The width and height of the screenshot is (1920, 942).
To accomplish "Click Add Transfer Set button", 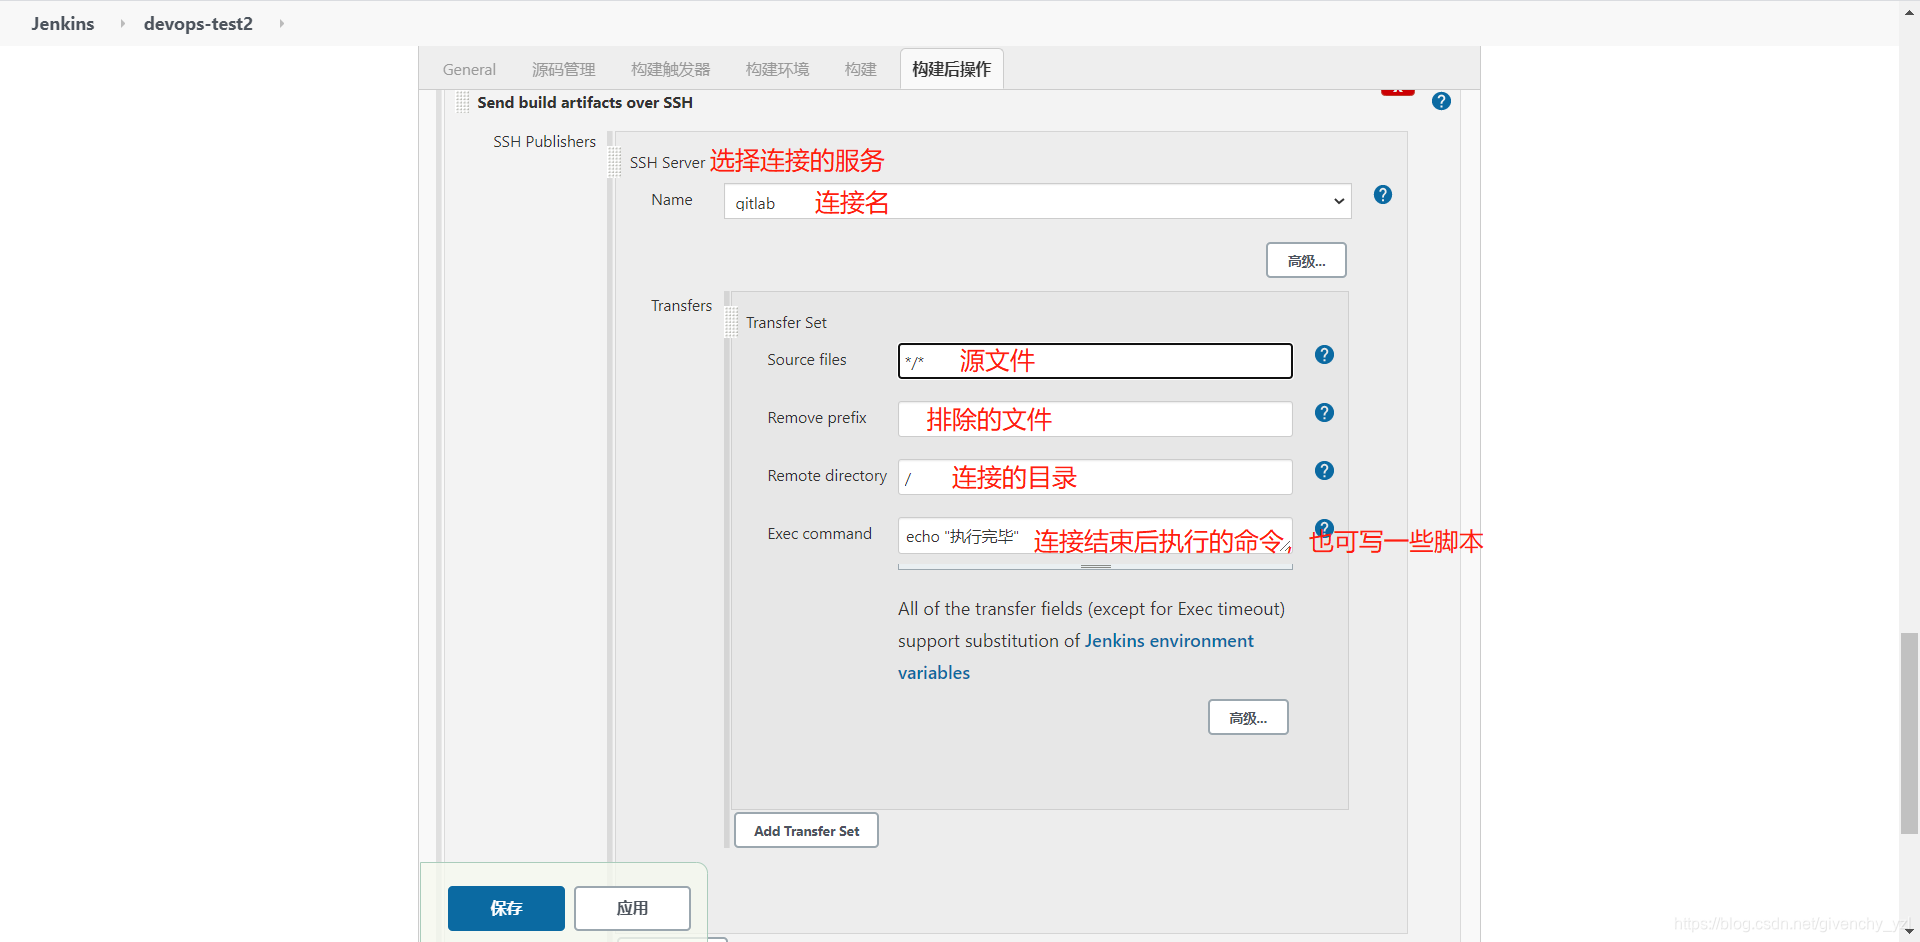I will [x=806, y=830].
